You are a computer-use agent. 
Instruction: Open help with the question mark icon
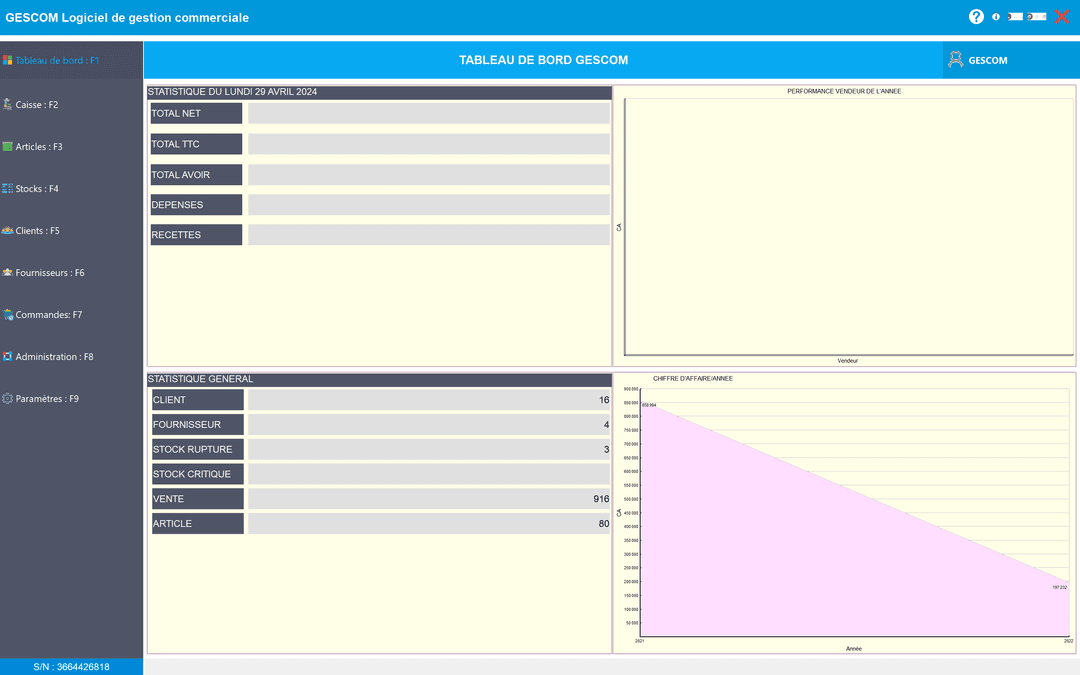pos(976,17)
